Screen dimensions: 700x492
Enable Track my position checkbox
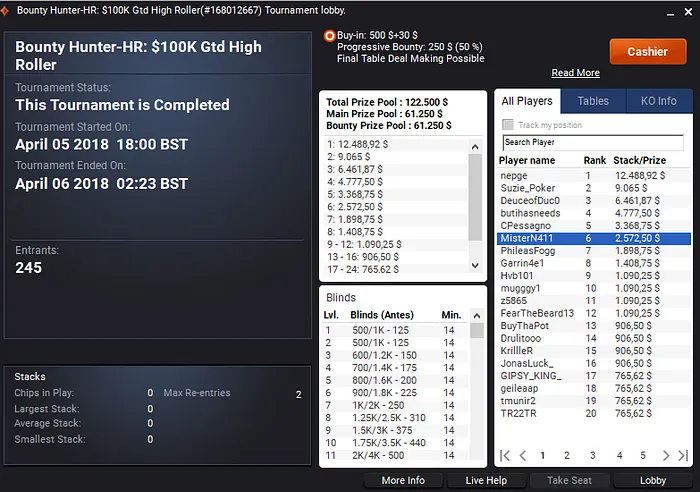[508, 125]
